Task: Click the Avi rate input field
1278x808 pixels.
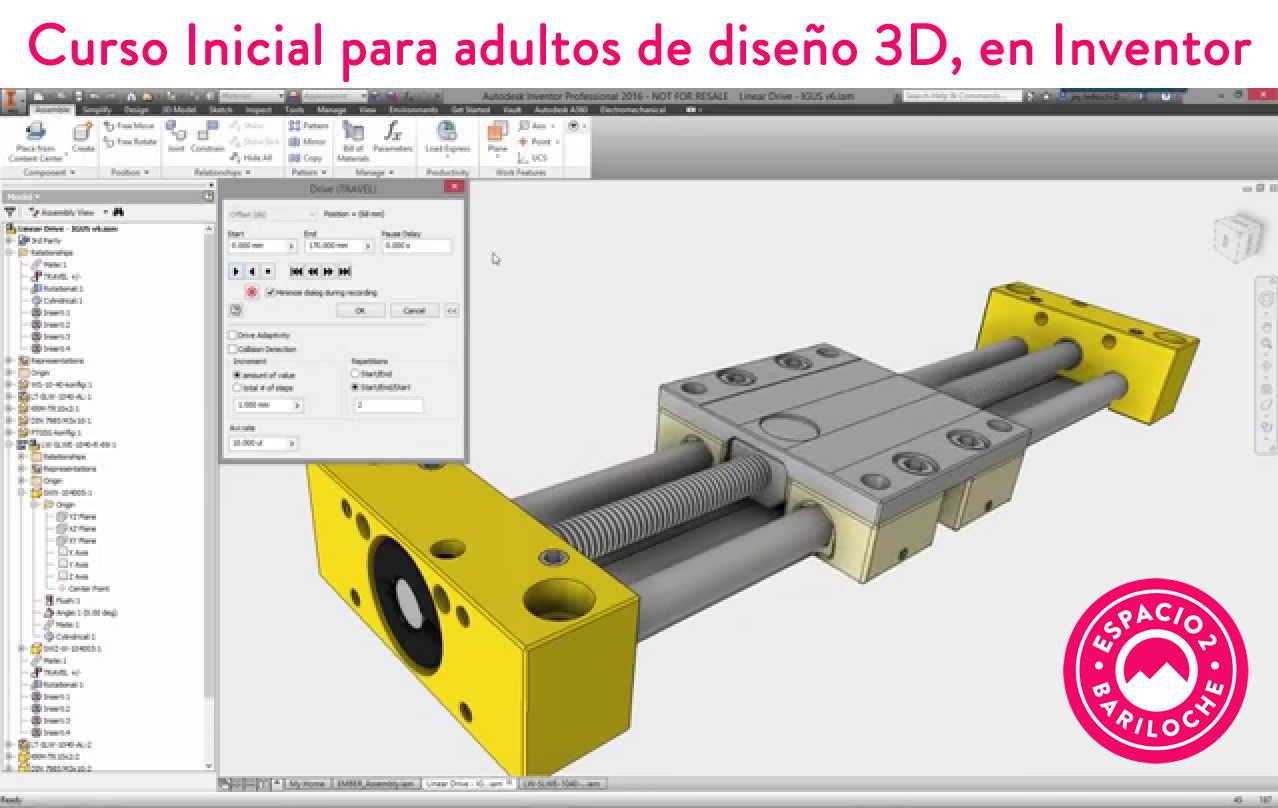Action: tap(263, 442)
